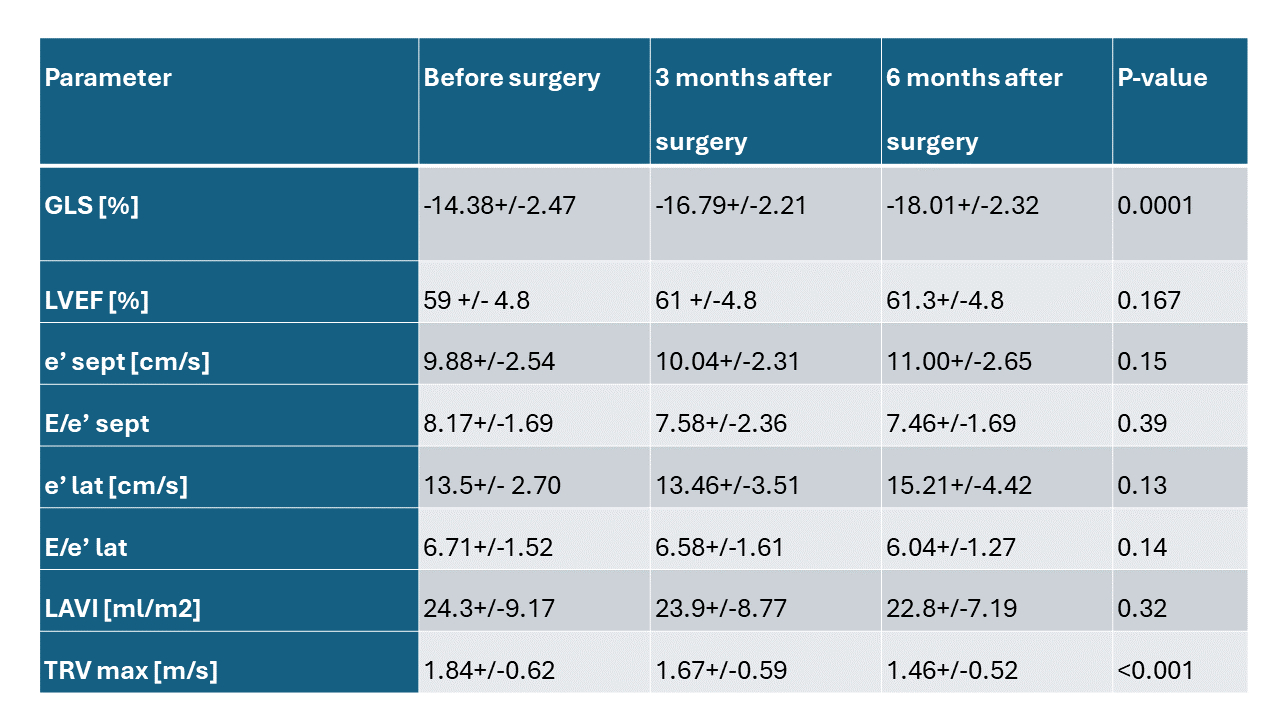Click the P-value column header

[x=1162, y=78]
